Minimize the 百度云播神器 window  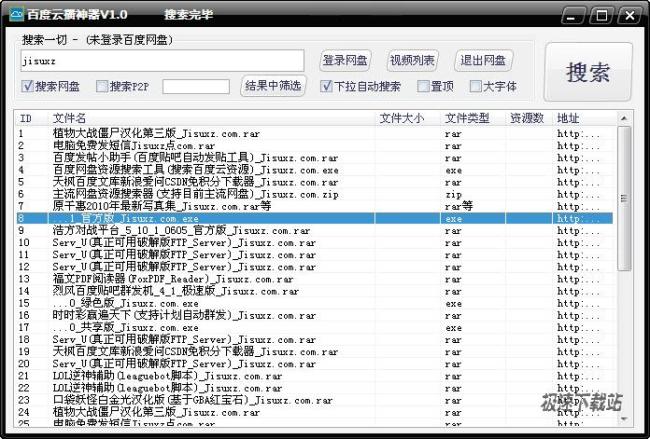coord(572,16)
